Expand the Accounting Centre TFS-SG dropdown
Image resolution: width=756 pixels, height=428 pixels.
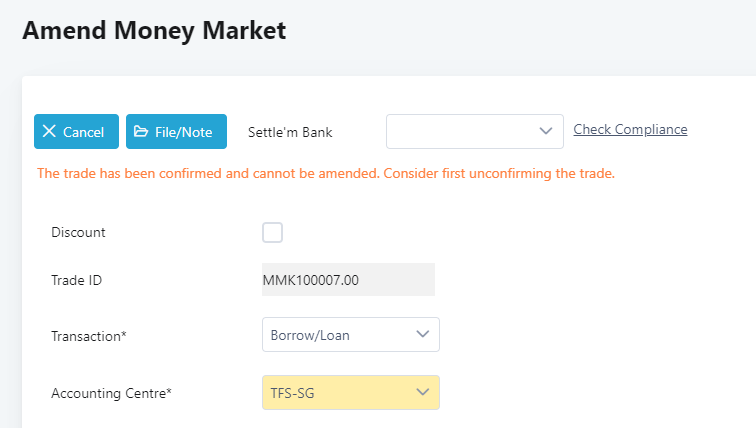[x=350, y=392]
